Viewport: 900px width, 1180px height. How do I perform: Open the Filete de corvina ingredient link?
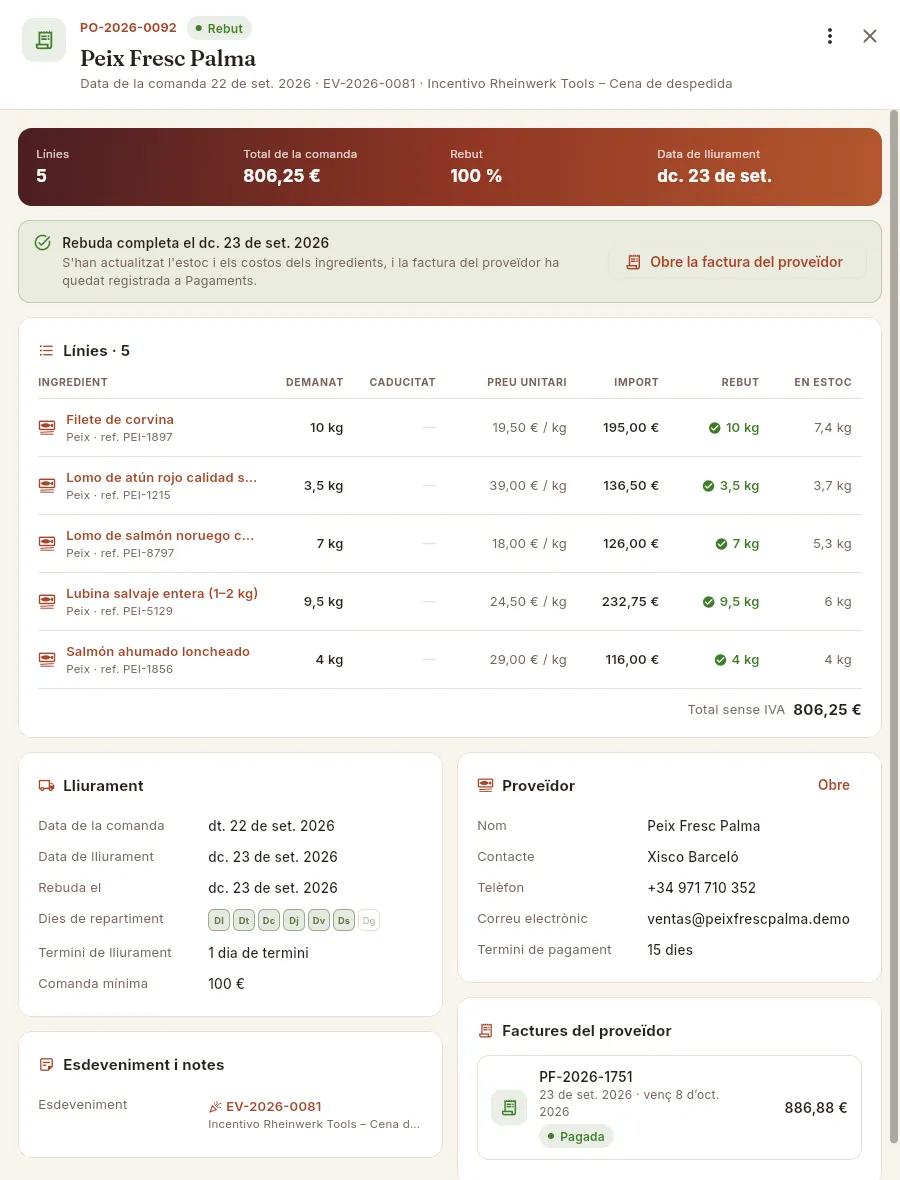tap(120, 420)
